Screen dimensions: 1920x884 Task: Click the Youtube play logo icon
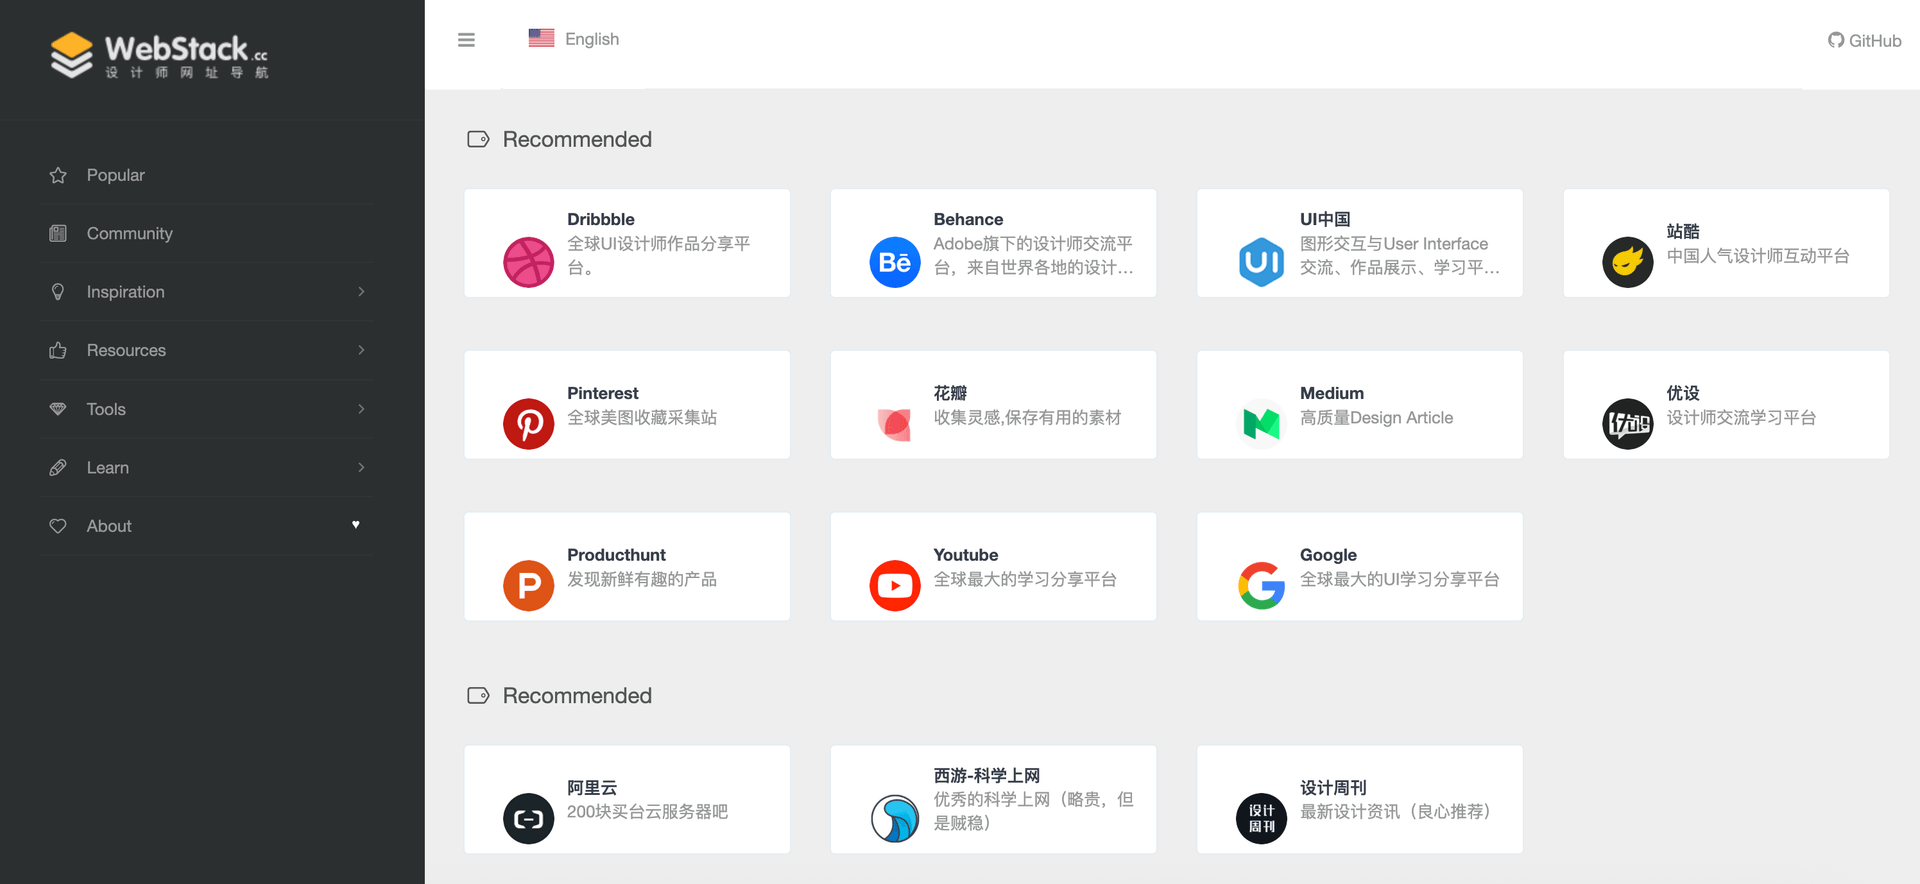tap(894, 586)
